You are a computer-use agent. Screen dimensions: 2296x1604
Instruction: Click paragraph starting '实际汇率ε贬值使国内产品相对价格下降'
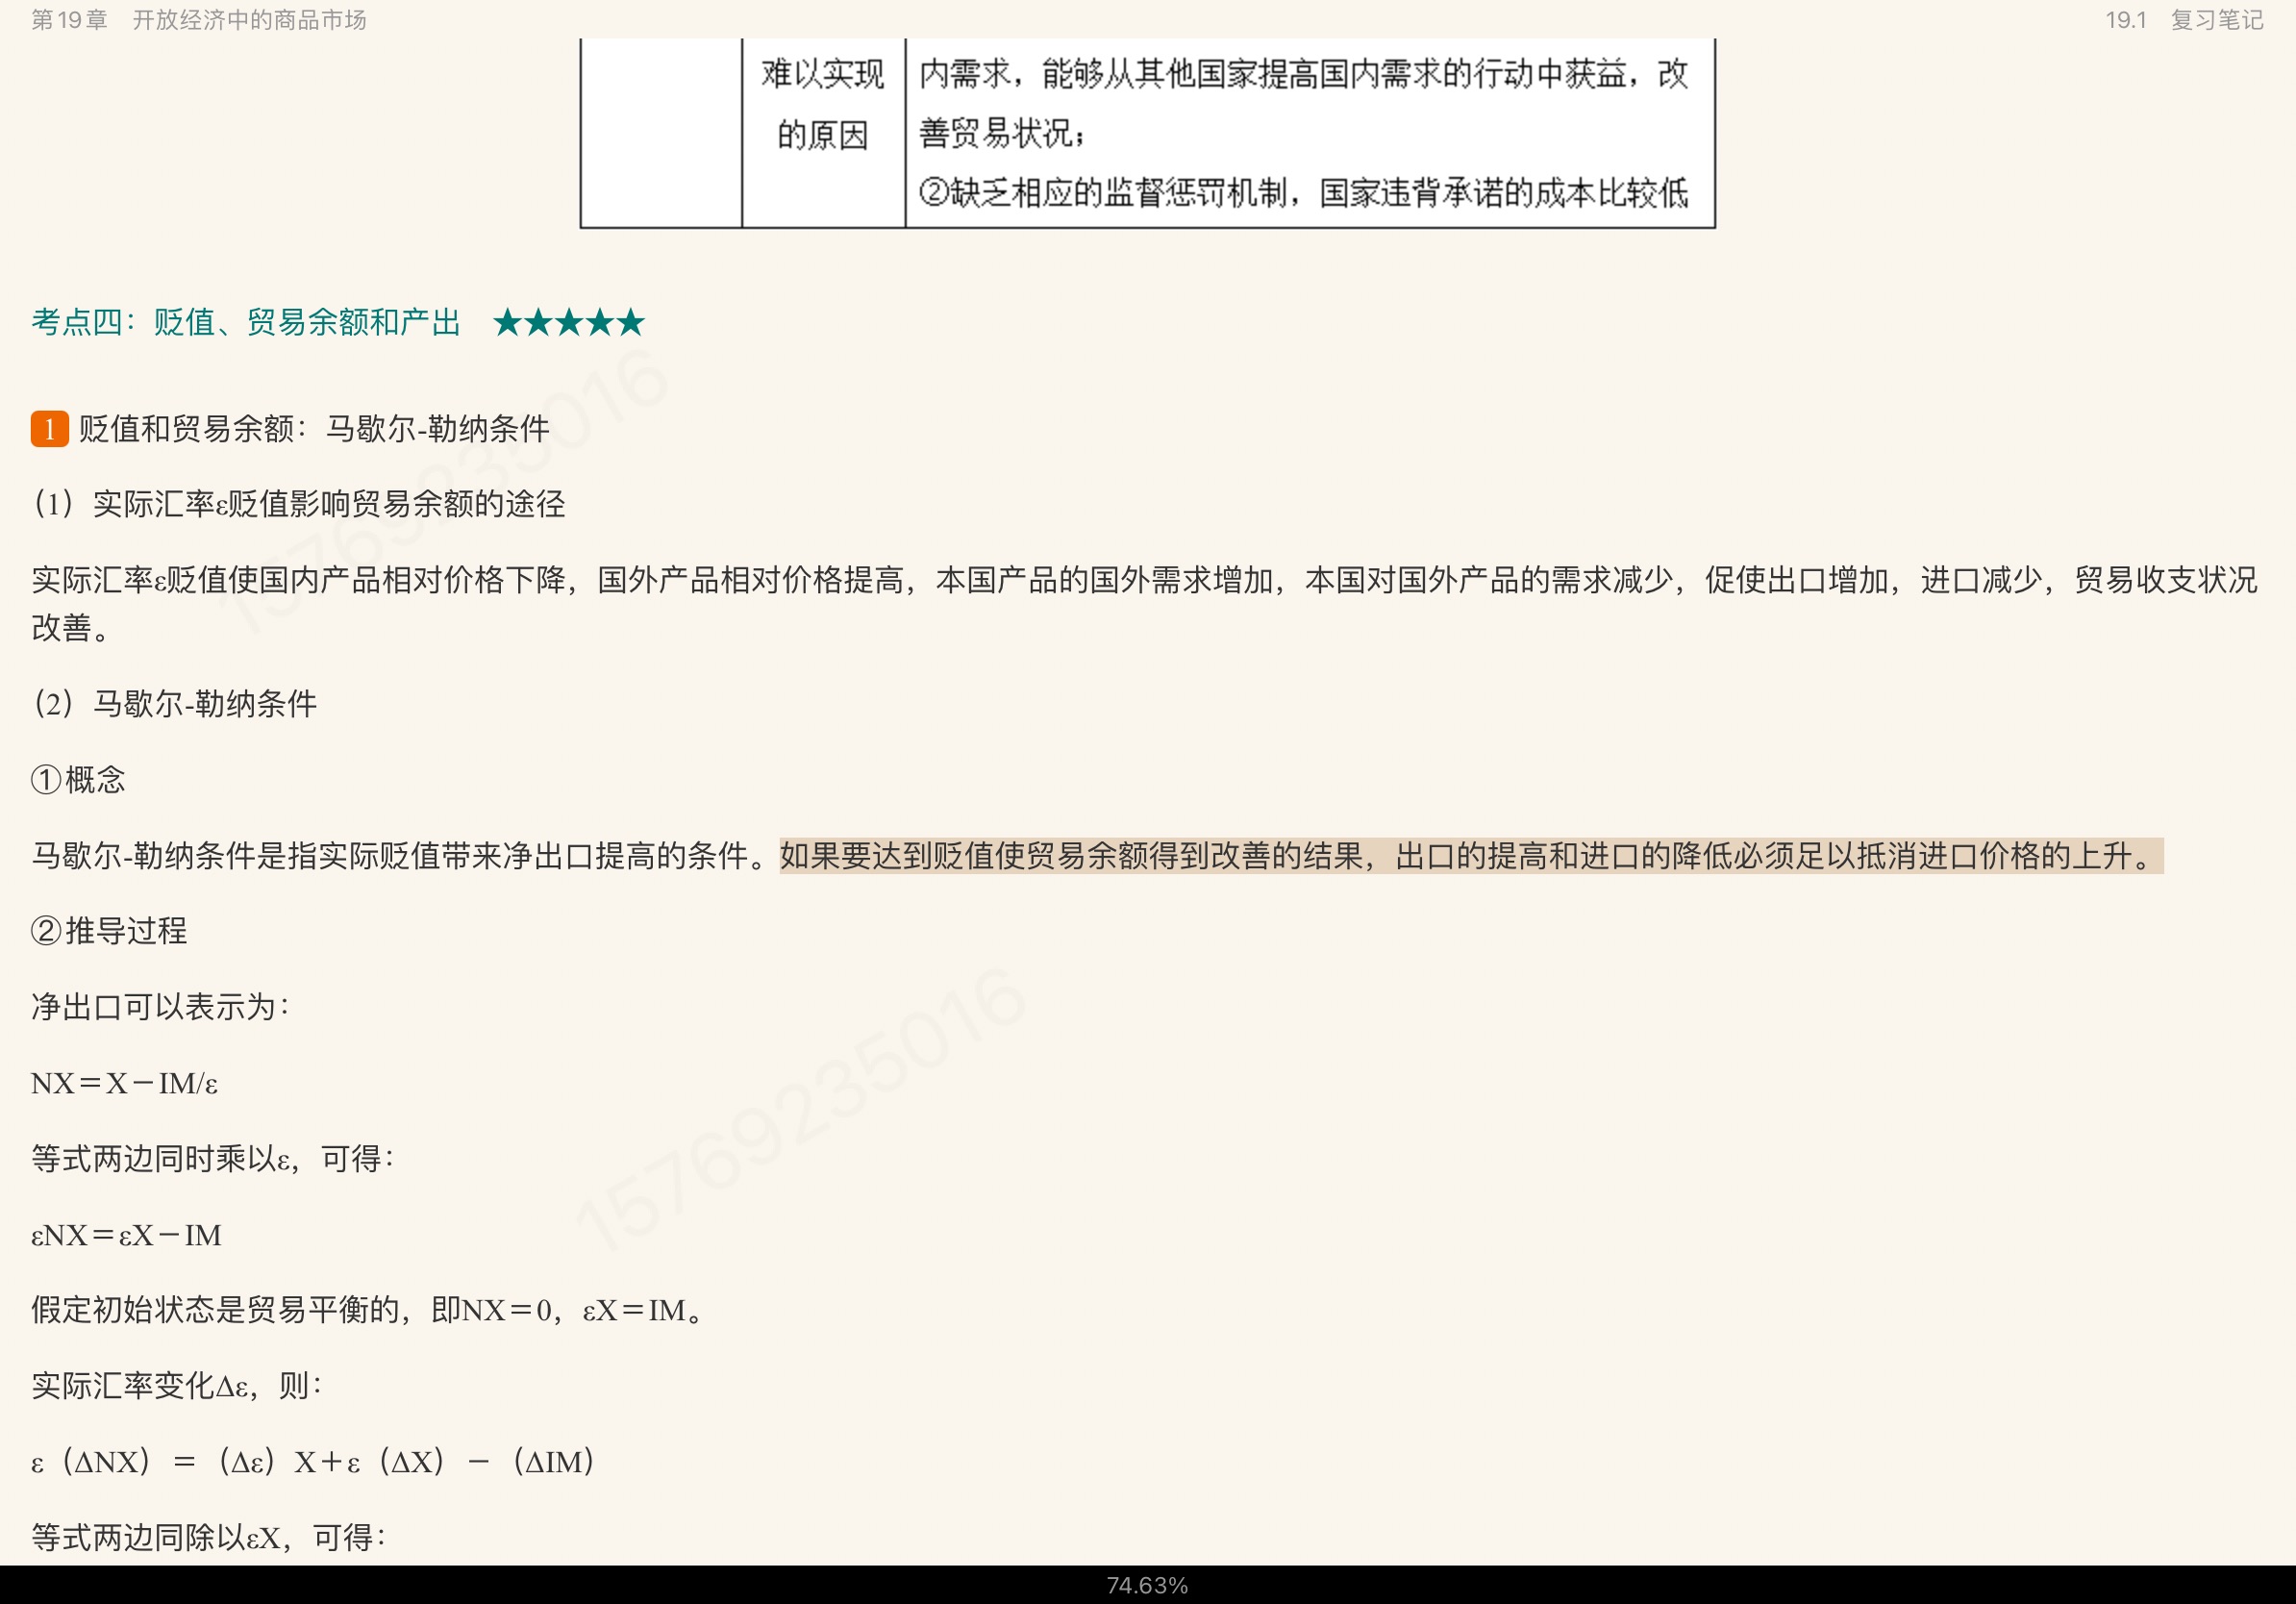[1145, 603]
